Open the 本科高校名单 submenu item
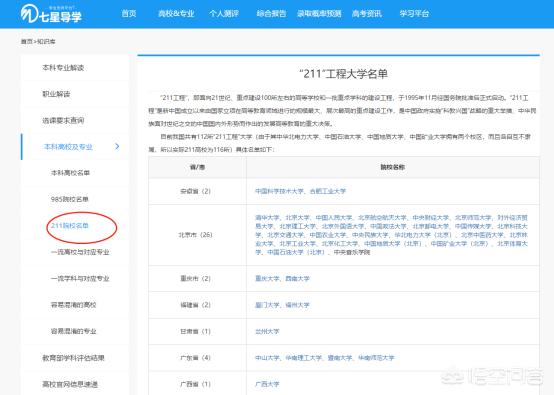The width and height of the screenshot is (554, 395). click(70, 173)
